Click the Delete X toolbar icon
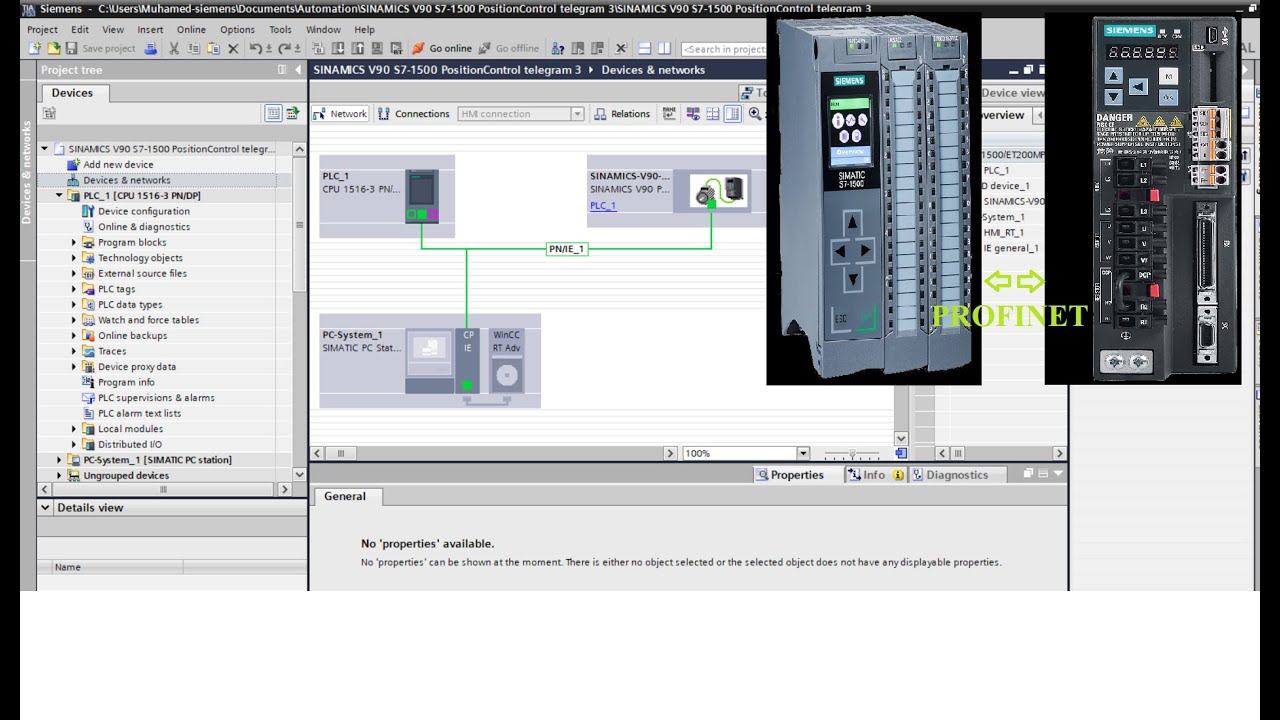Screen dimensions: 1280x720 233,48
